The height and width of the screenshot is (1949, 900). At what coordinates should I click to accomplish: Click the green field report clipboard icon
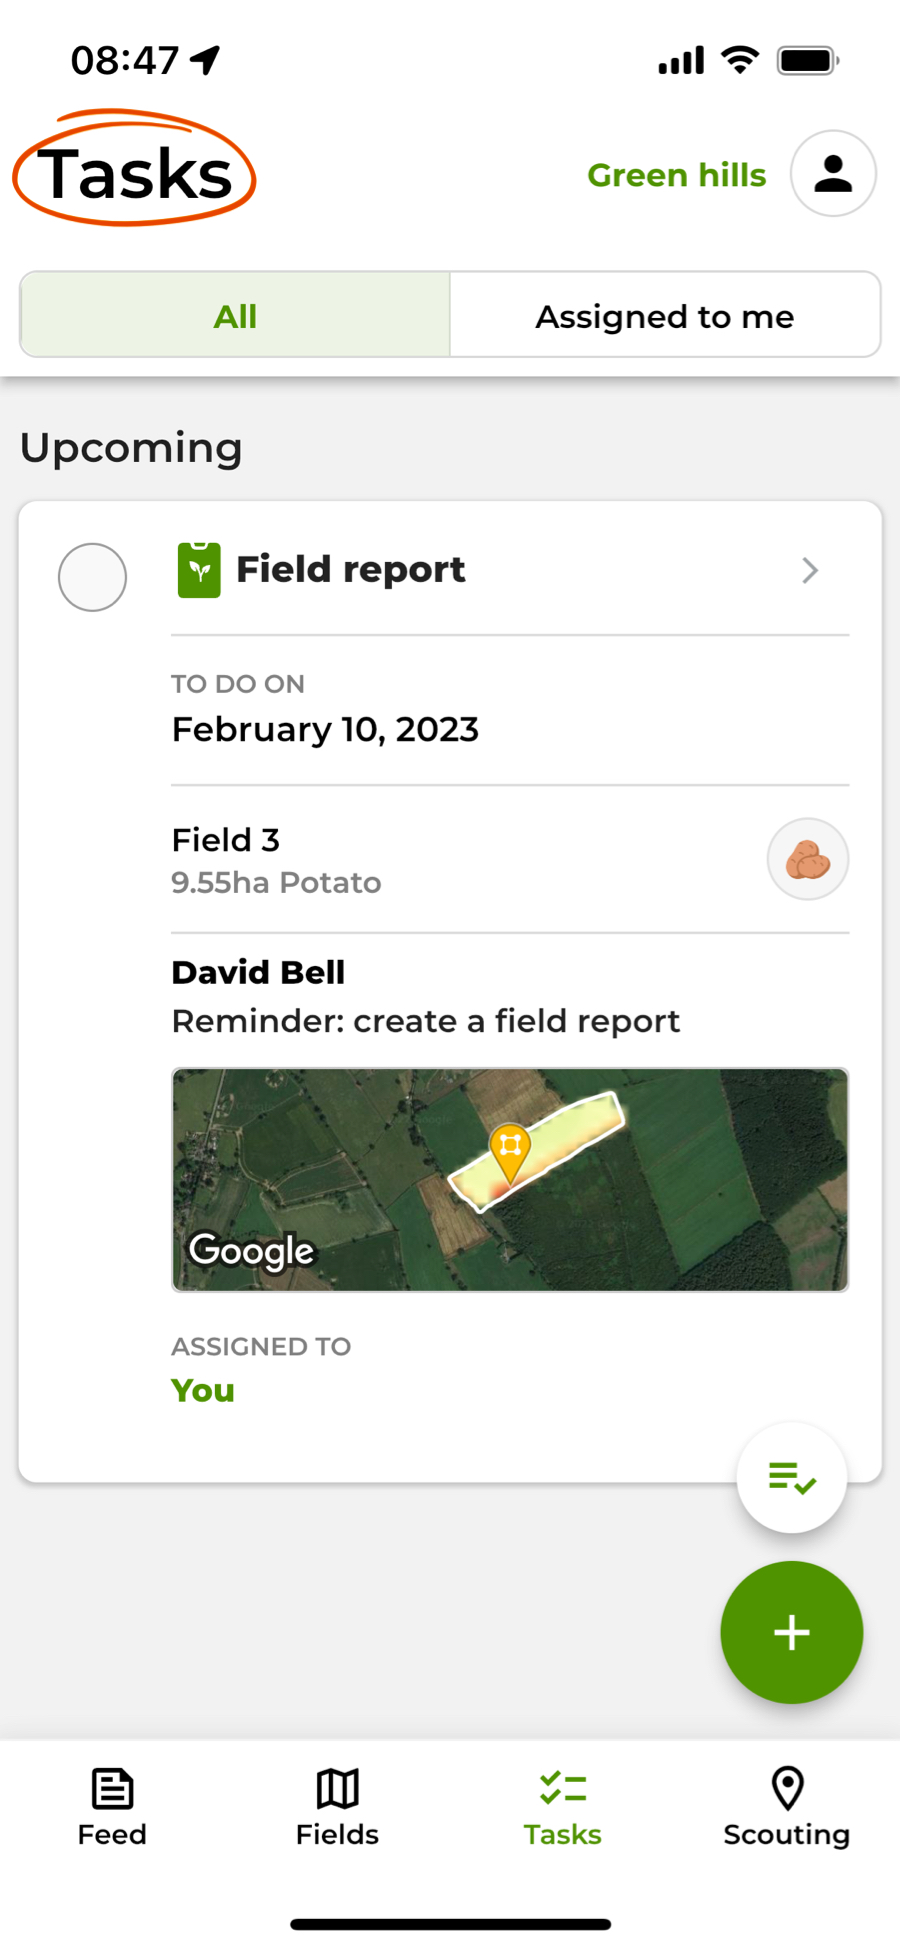tap(199, 570)
